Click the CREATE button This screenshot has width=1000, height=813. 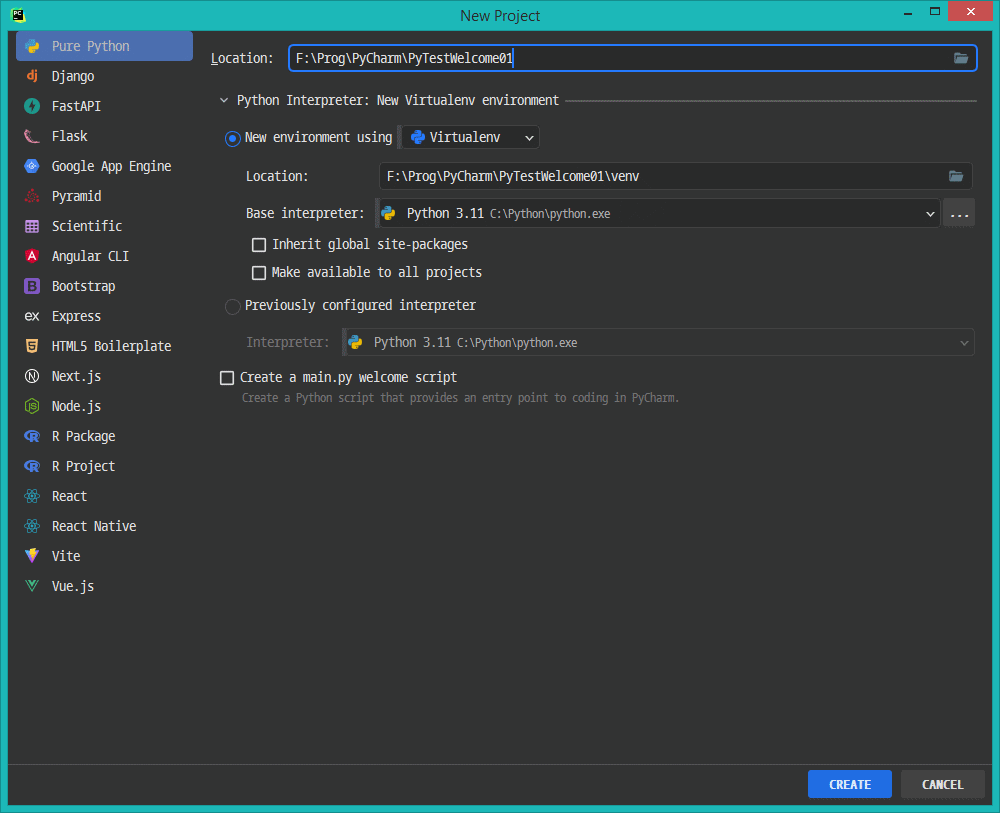[x=849, y=784]
